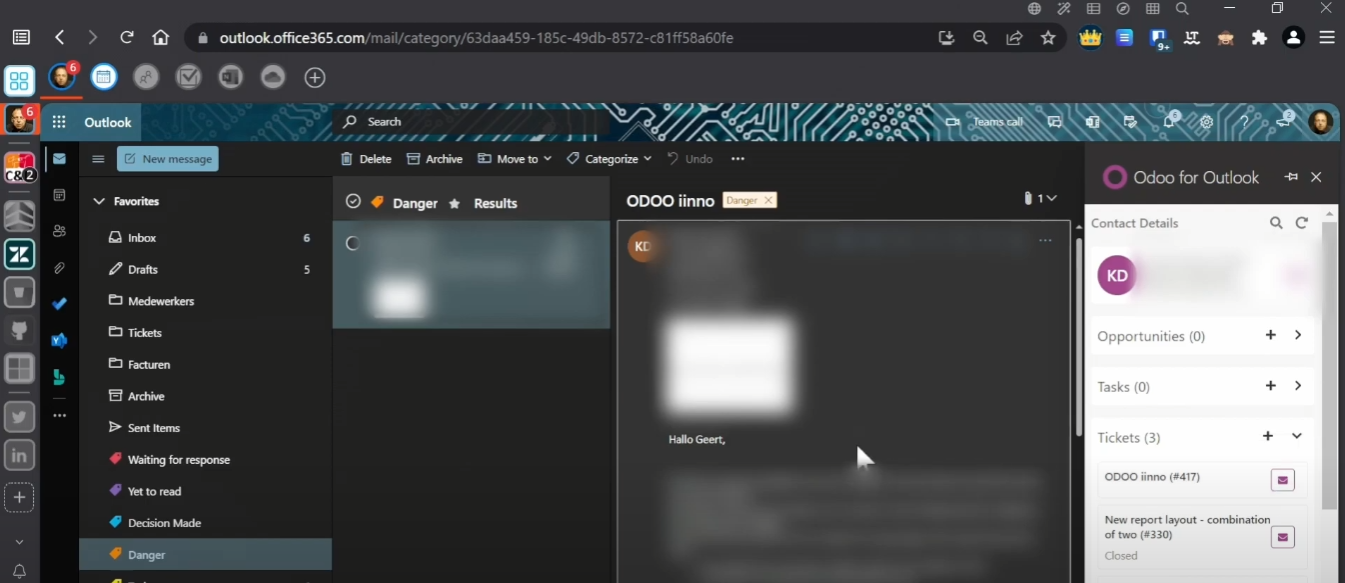Open Outlook help question mark
Image resolution: width=1345 pixels, height=583 pixels.
(x=1245, y=122)
